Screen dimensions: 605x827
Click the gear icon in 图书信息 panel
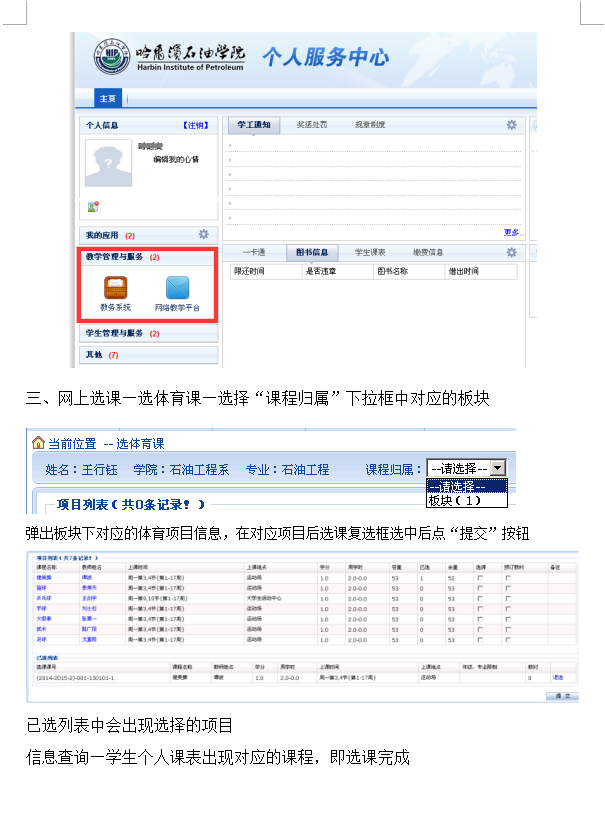tap(511, 253)
